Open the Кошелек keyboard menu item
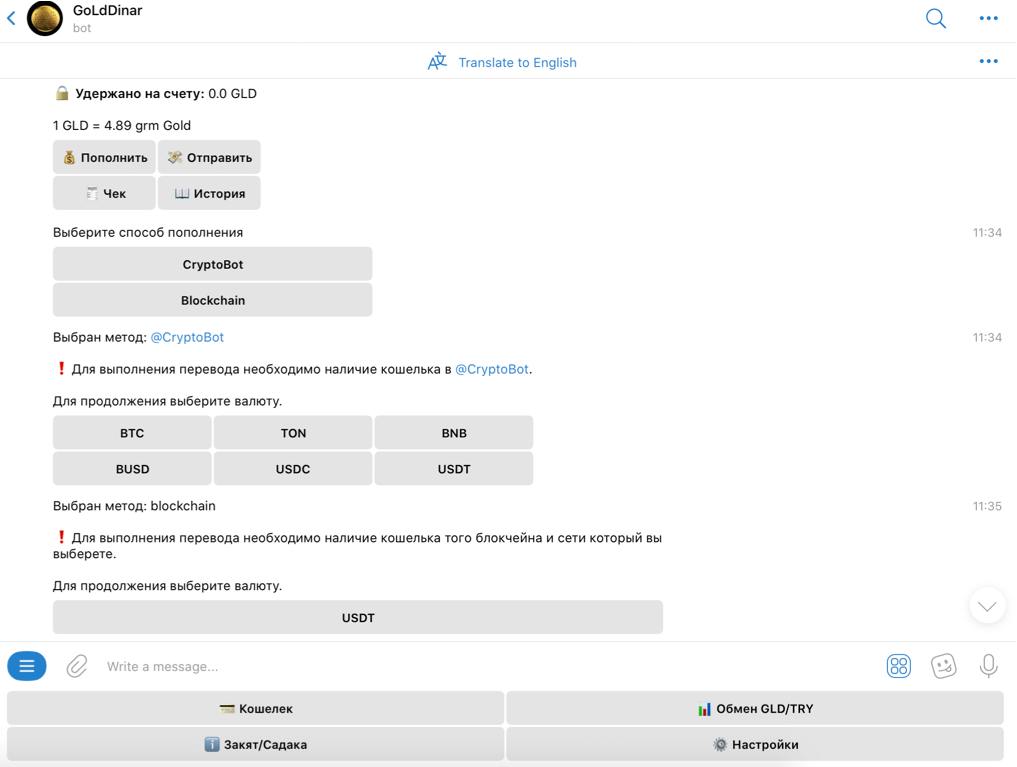Viewport: 1017px width, 767px height. click(x=256, y=708)
